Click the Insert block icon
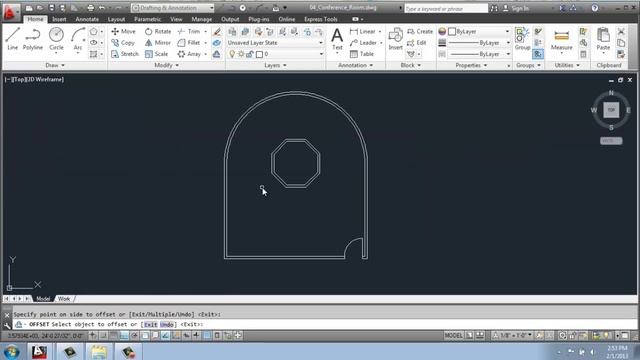This screenshot has width=640, height=360. click(x=395, y=39)
